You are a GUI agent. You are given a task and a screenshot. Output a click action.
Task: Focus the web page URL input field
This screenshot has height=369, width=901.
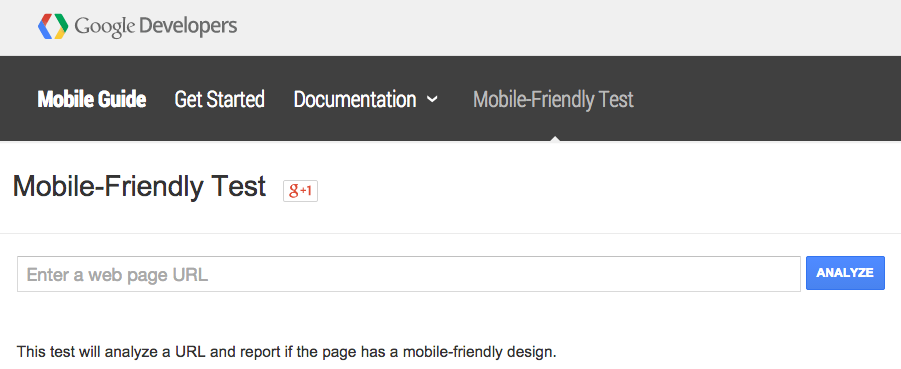tap(409, 274)
